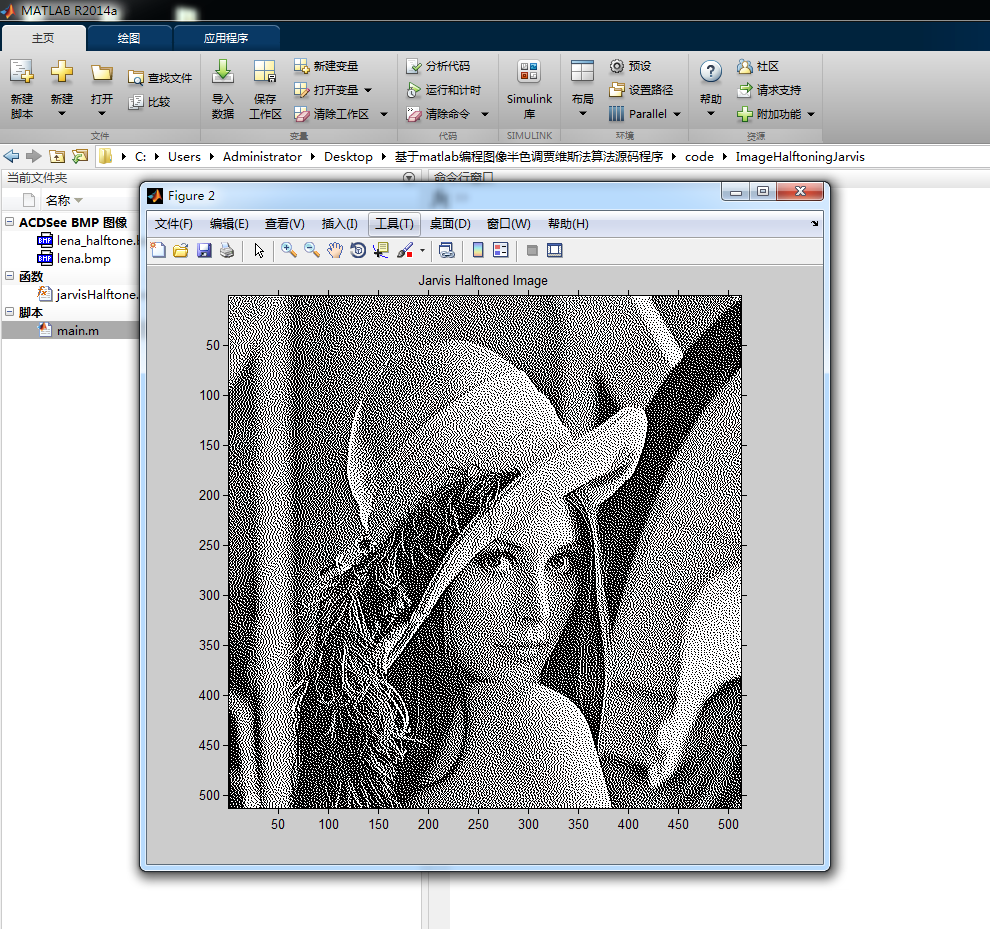Screen dimensions: 990x929
Task: Select the Edit Plot arrow tool
Action: click(259, 251)
